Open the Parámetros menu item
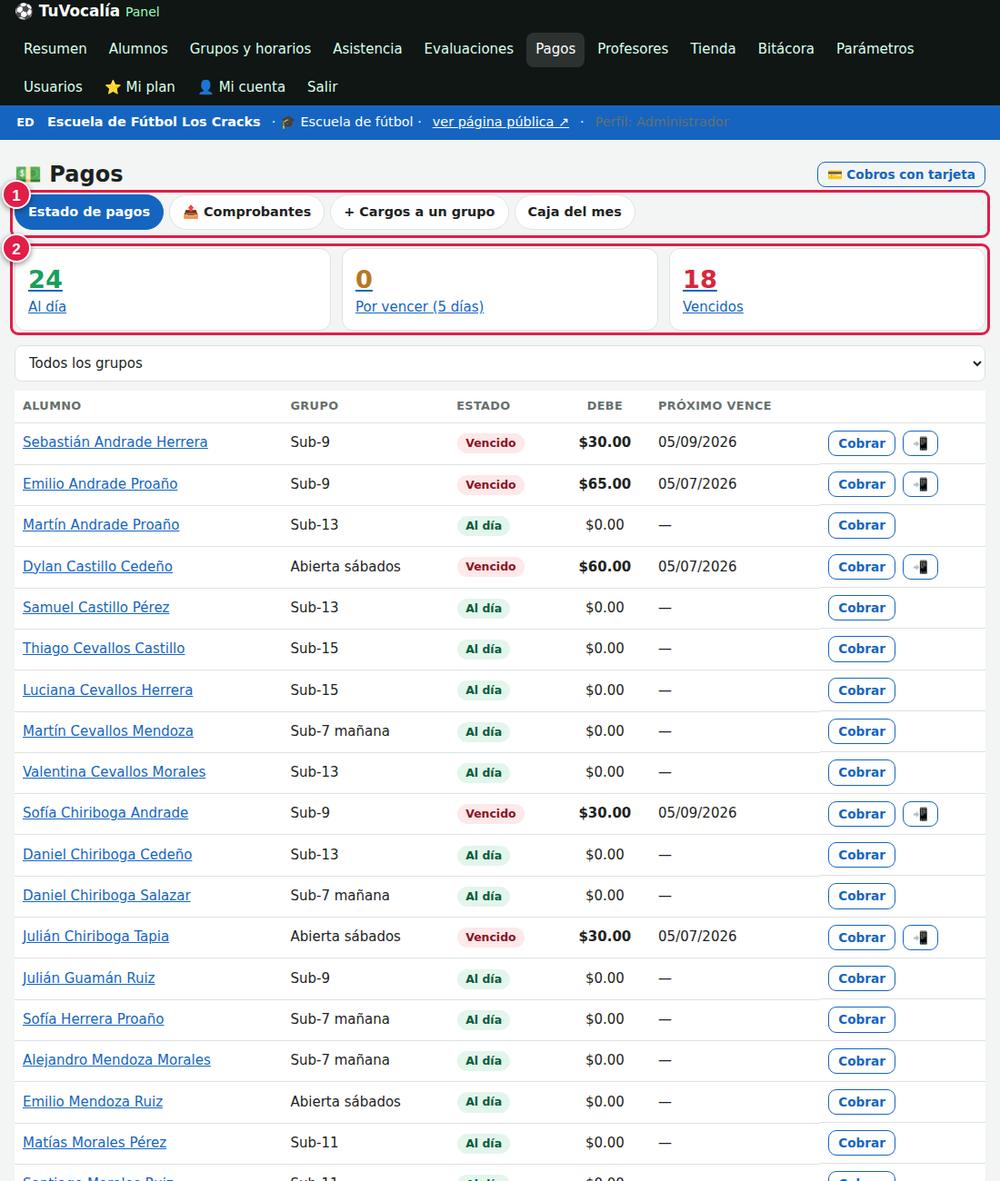The height and width of the screenshot is (1181, 1000). [x=875, y=49]
